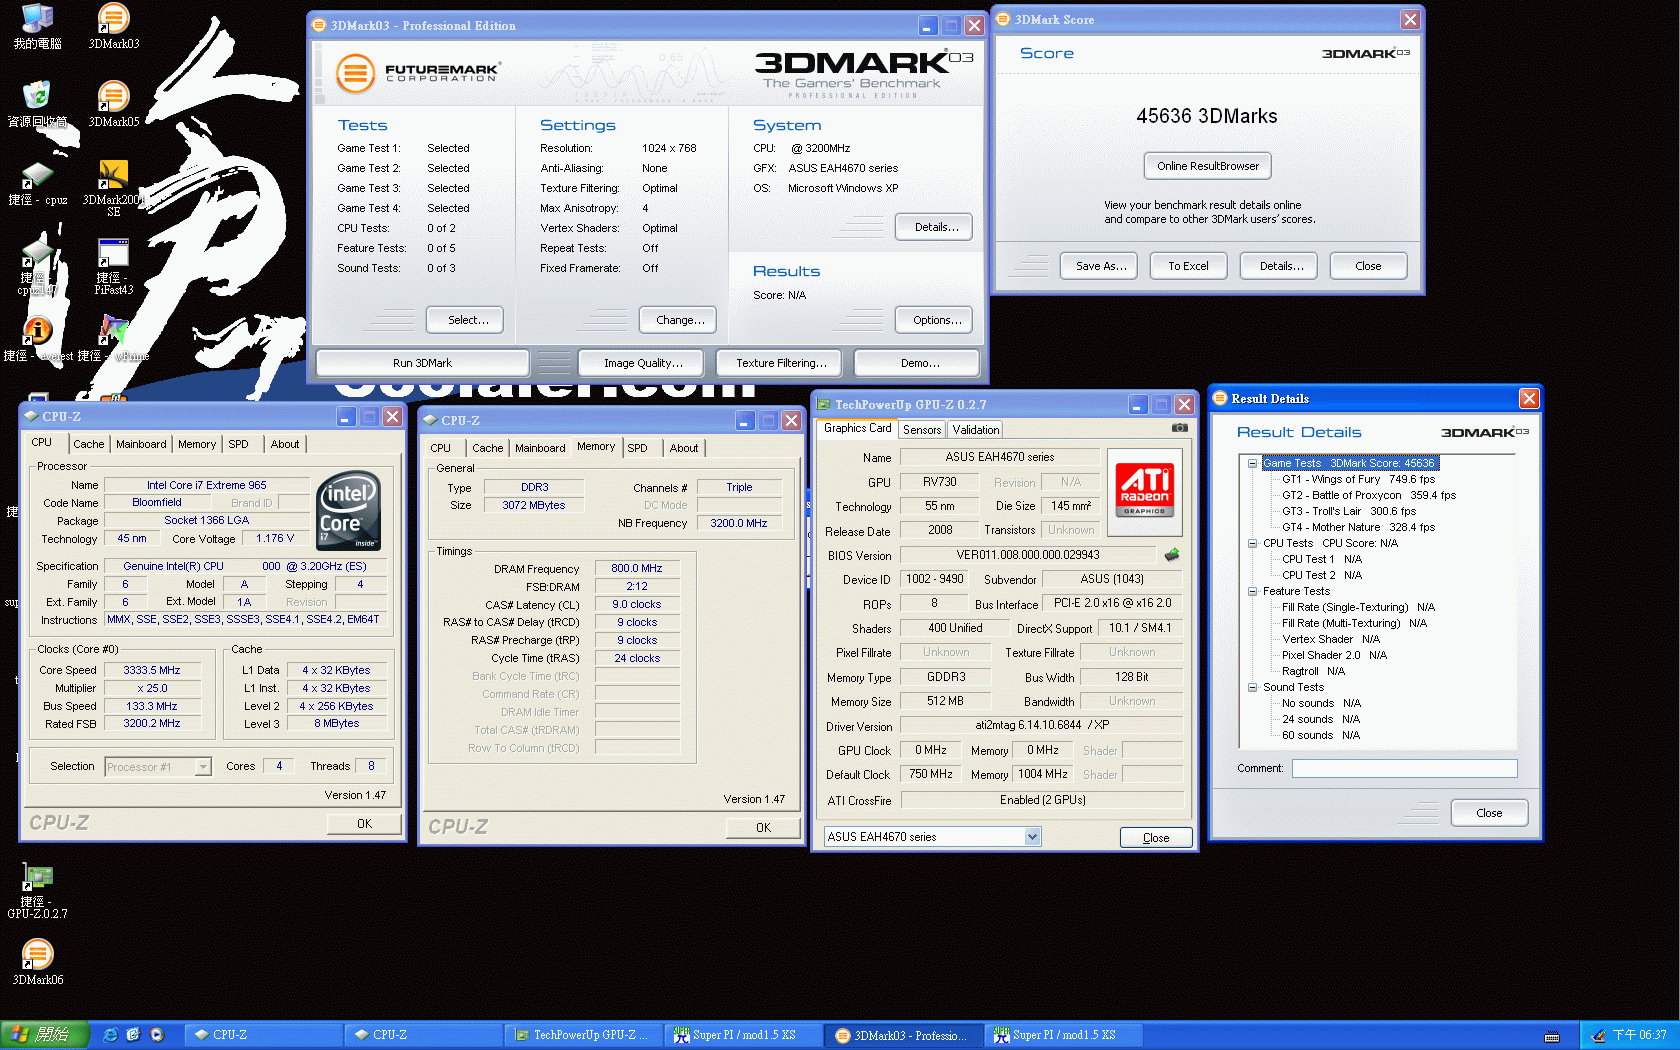Click Details button in 3DMark Score window
The width and height of the screenshot is (1680, 1050).
(1279, 266)
